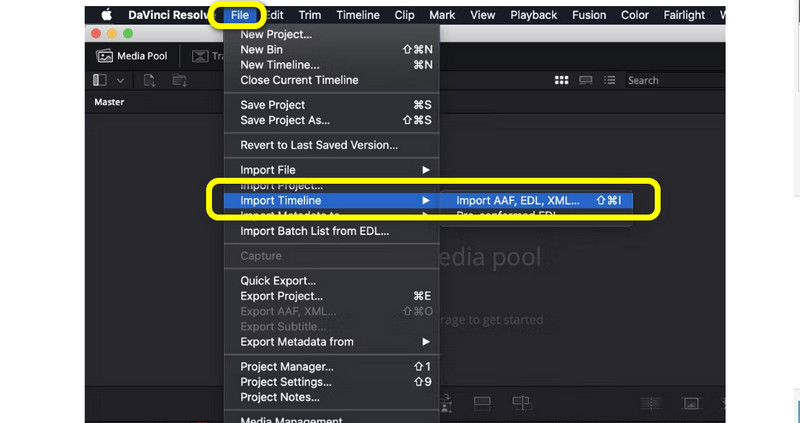The image size is (800, 423).
Task: Click the Edit page icon at bottom
Action: (x=481, y=403)
